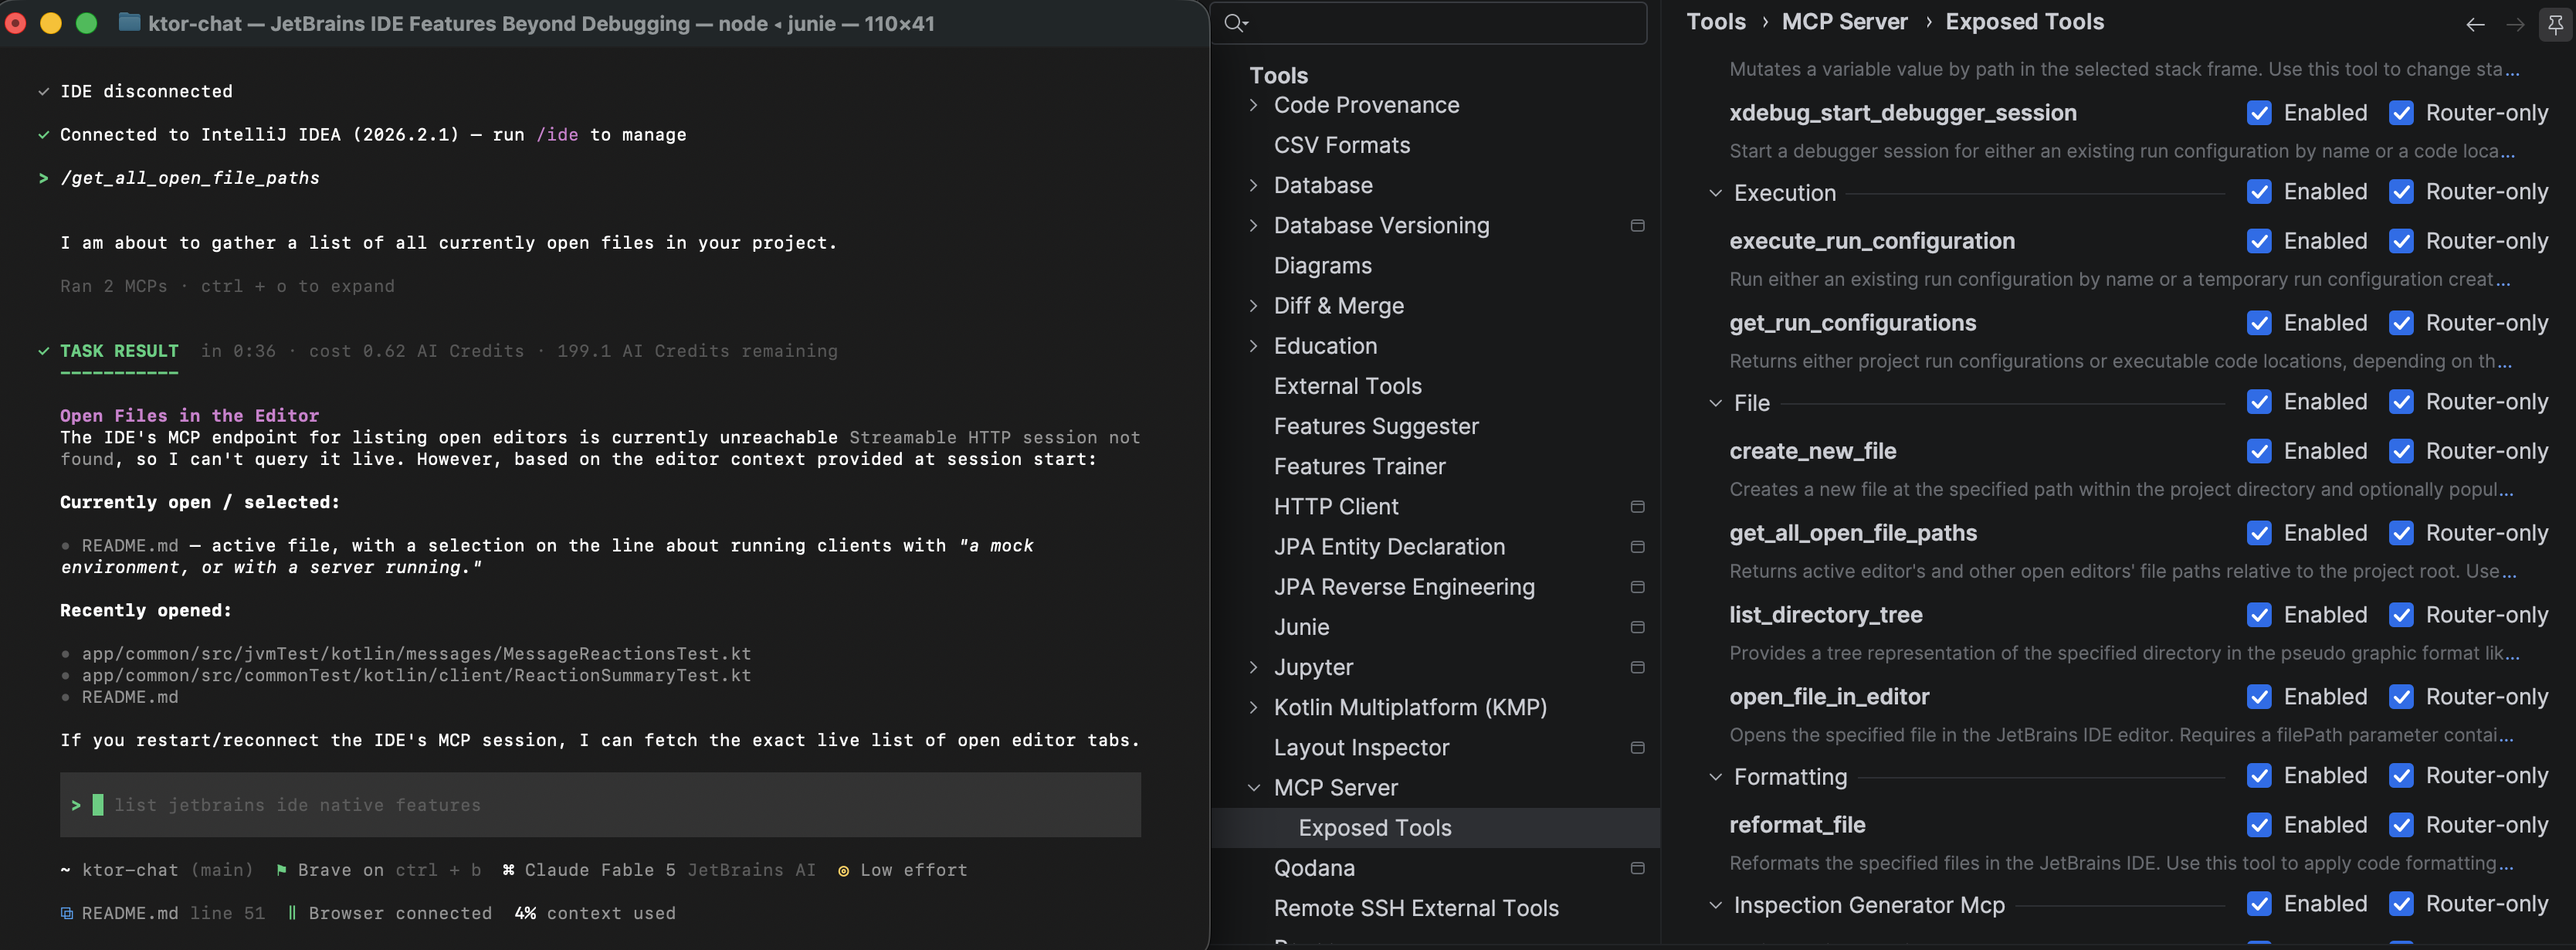Click the model icon before Claude Fable 5
2576x950 pixels.
click(508, 870)
